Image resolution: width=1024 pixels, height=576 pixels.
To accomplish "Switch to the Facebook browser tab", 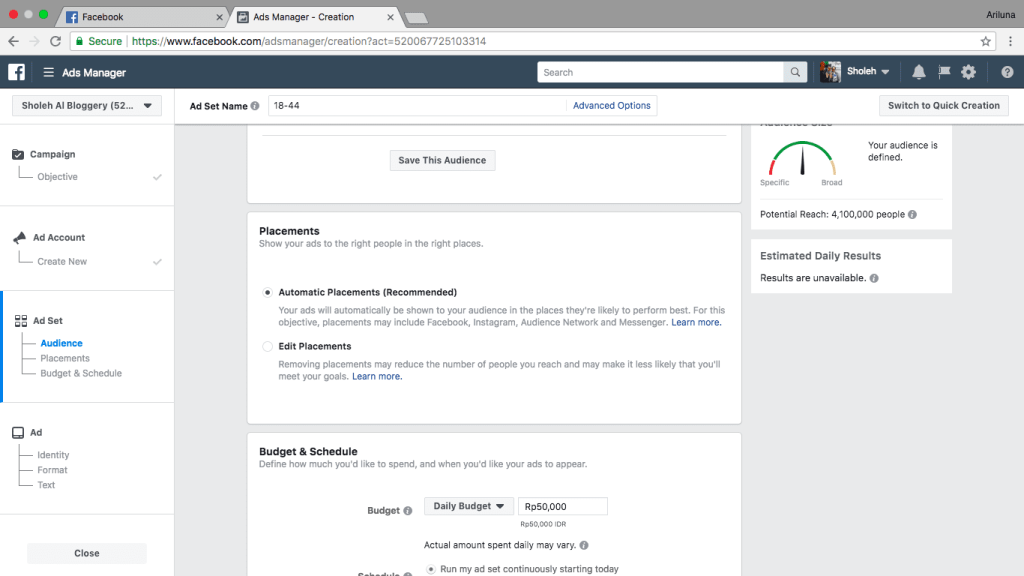I will tap(143, 17).
